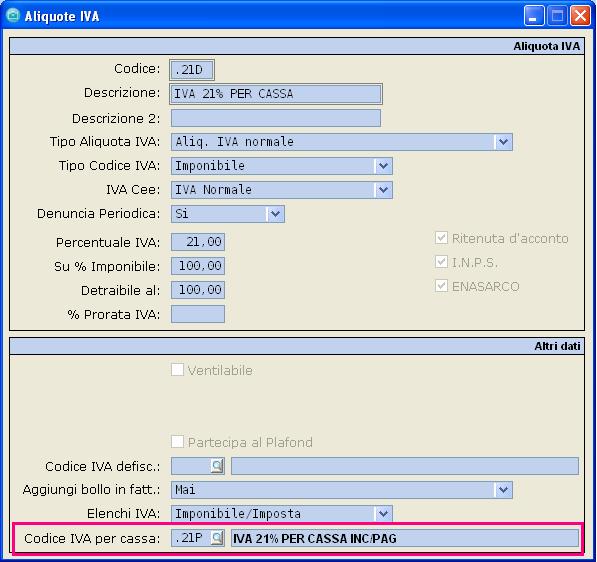Expand the Elenchi IVA dropdown
597x562 pixels.
(x=383, y=514)
